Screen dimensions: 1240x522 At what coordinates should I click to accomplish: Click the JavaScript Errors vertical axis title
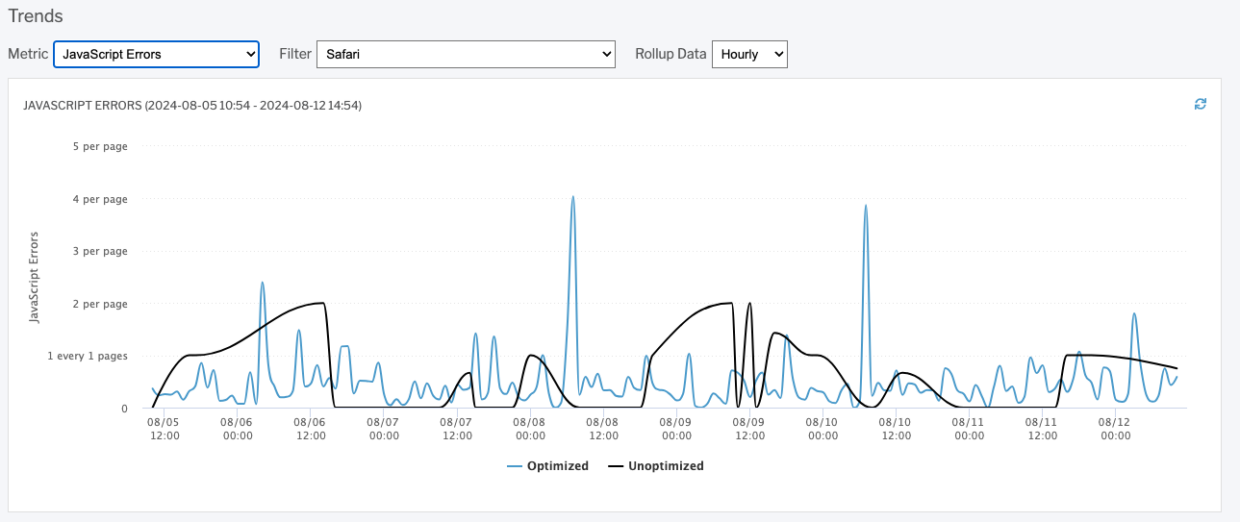(x=34, y=277)
